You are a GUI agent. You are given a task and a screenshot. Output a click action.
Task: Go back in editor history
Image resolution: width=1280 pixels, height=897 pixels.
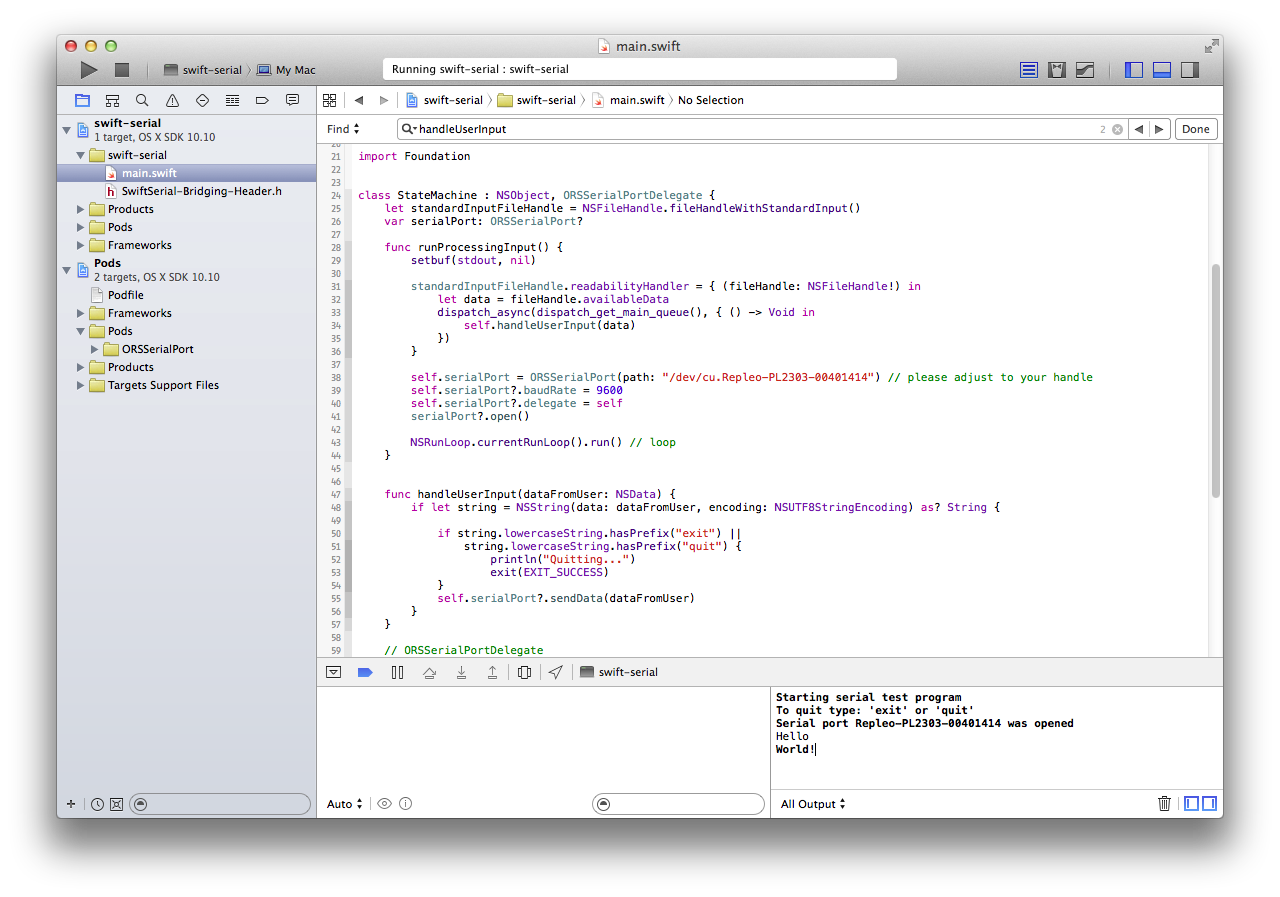(359, 100)
